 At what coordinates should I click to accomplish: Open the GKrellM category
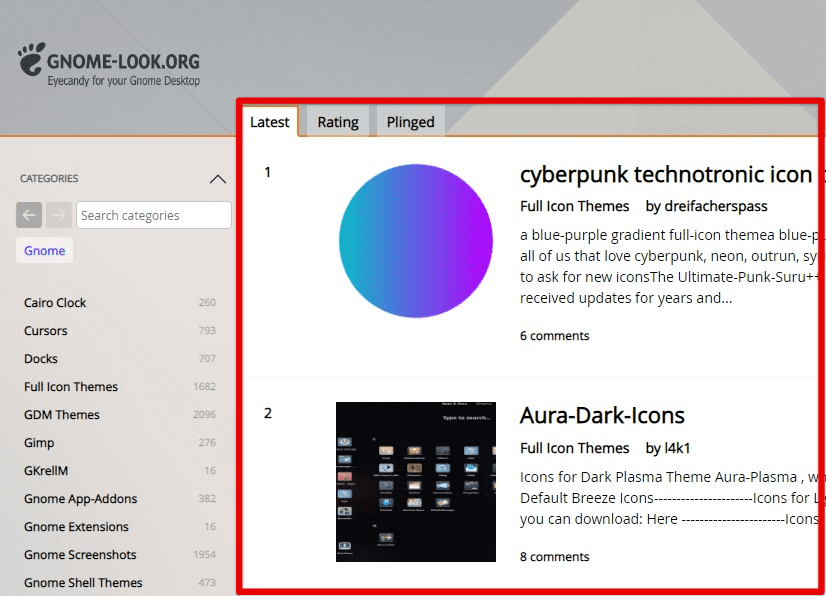pos(46,471)
